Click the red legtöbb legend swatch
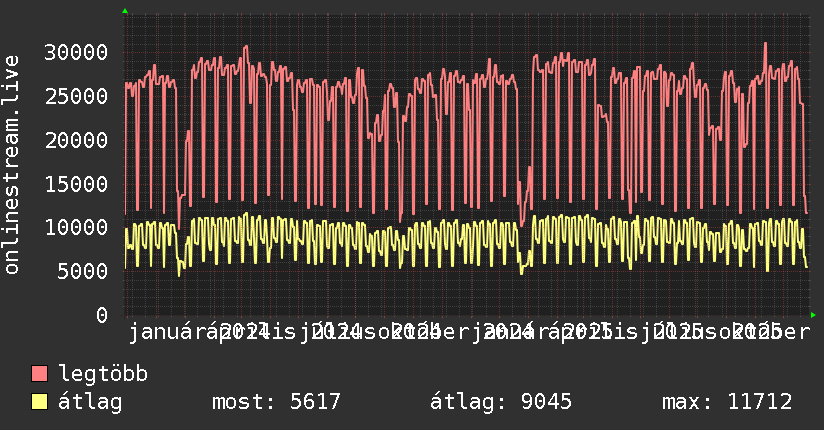Screen dimensions: 824x430 pos(40,375)
